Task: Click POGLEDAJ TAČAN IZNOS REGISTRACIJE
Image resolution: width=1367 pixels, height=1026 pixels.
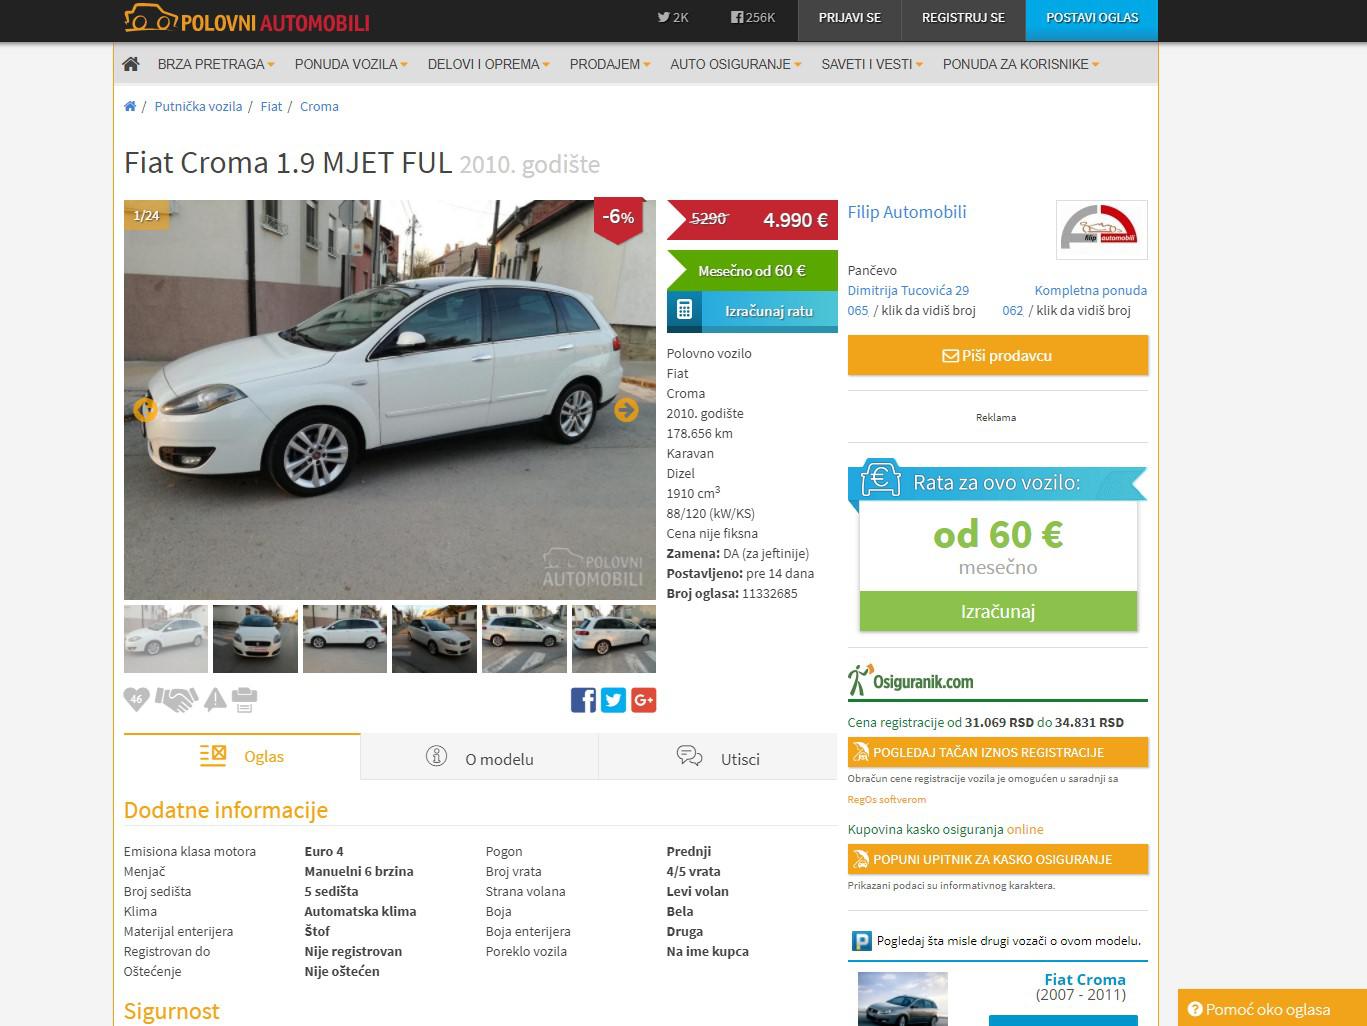Action: [x=998, y=752]
